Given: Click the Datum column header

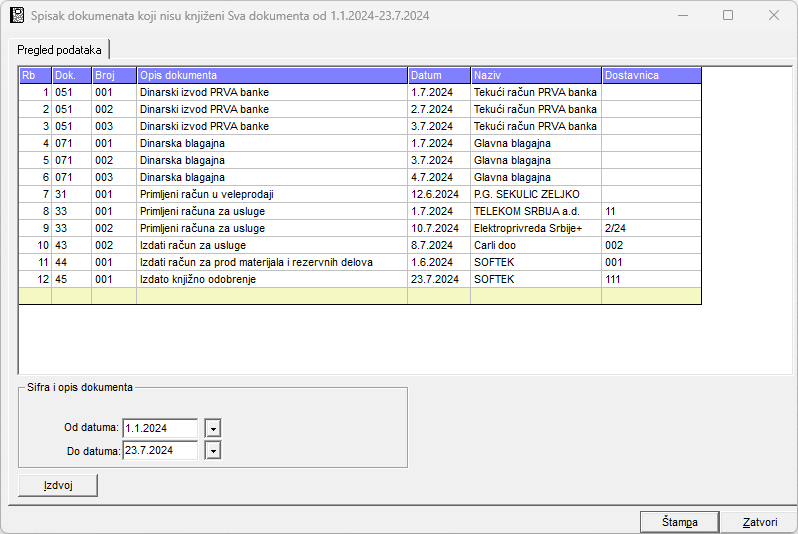Looking at the screenshot, I should pyautogui.click(x=438, y=75).
